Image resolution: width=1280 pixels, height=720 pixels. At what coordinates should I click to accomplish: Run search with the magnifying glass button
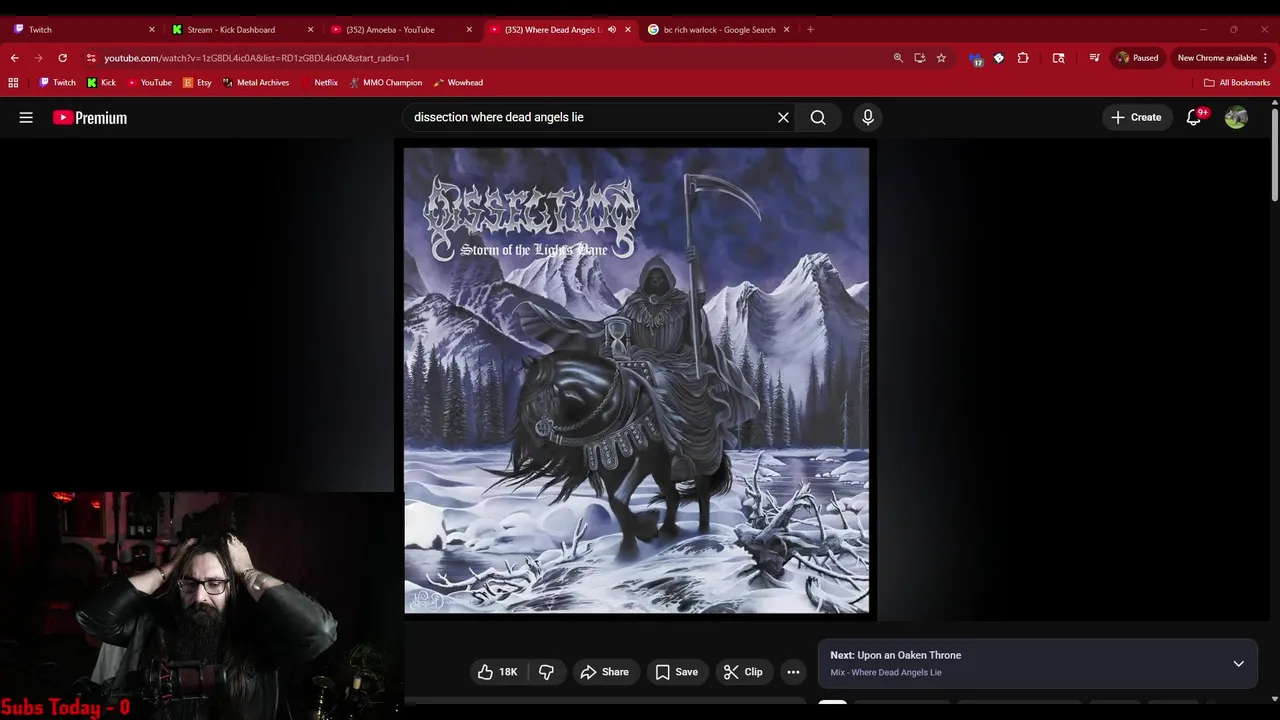coord(818,117)
